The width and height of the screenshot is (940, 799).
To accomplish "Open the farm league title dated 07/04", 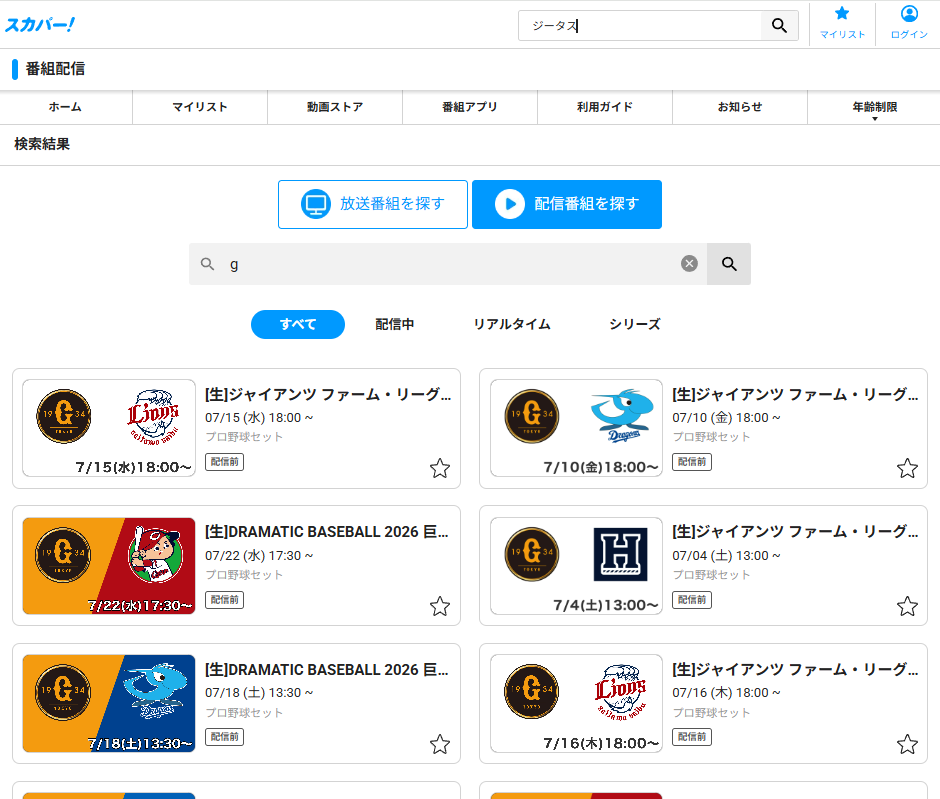I will [795, 532].
